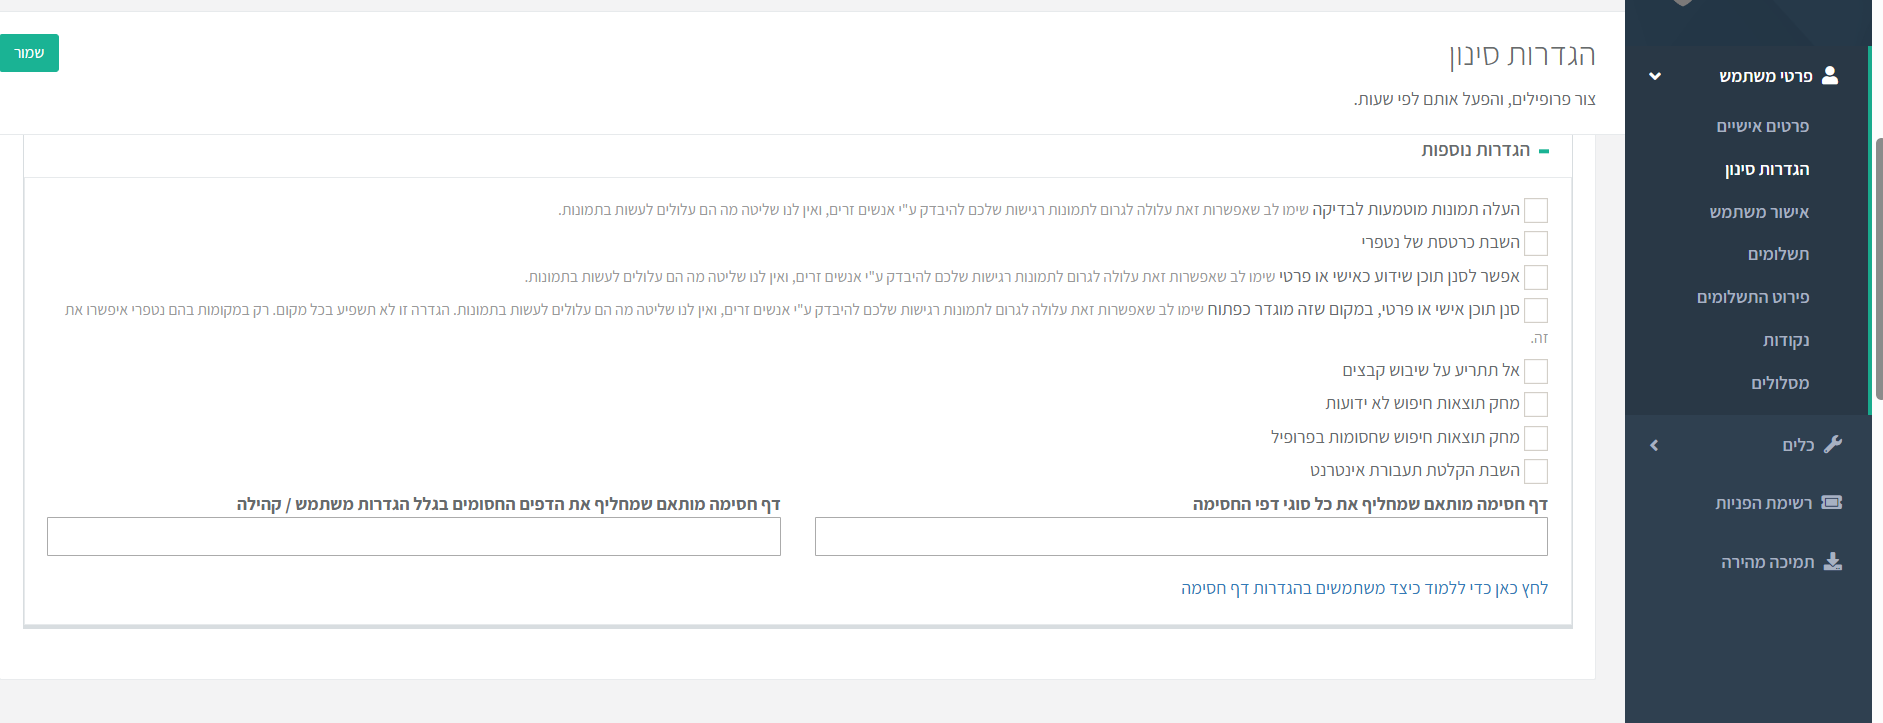Collapse the הגדרות נוספות section minus icon
The height and width of the screenshot is (723, 1883).
click(x=1544, y=151)
